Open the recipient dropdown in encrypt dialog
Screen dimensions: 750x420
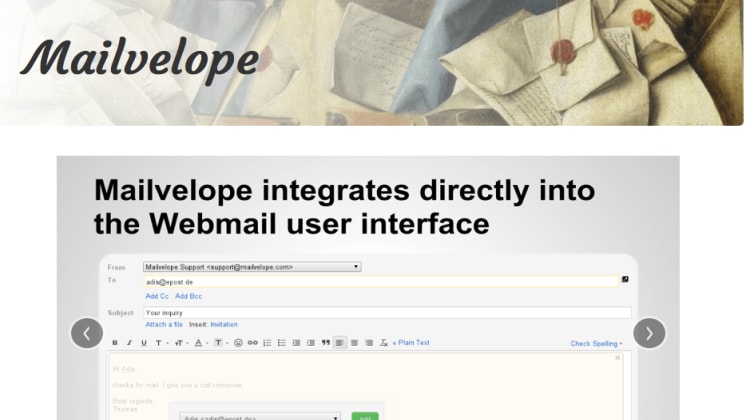click(x=260, y=416)
